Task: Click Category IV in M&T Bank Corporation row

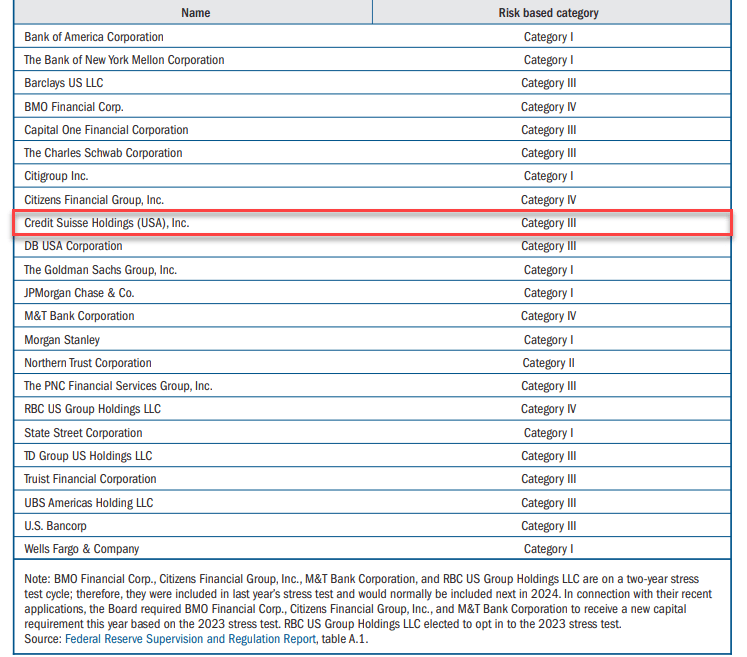Action: pyautogui.click(x=548, y=316)
